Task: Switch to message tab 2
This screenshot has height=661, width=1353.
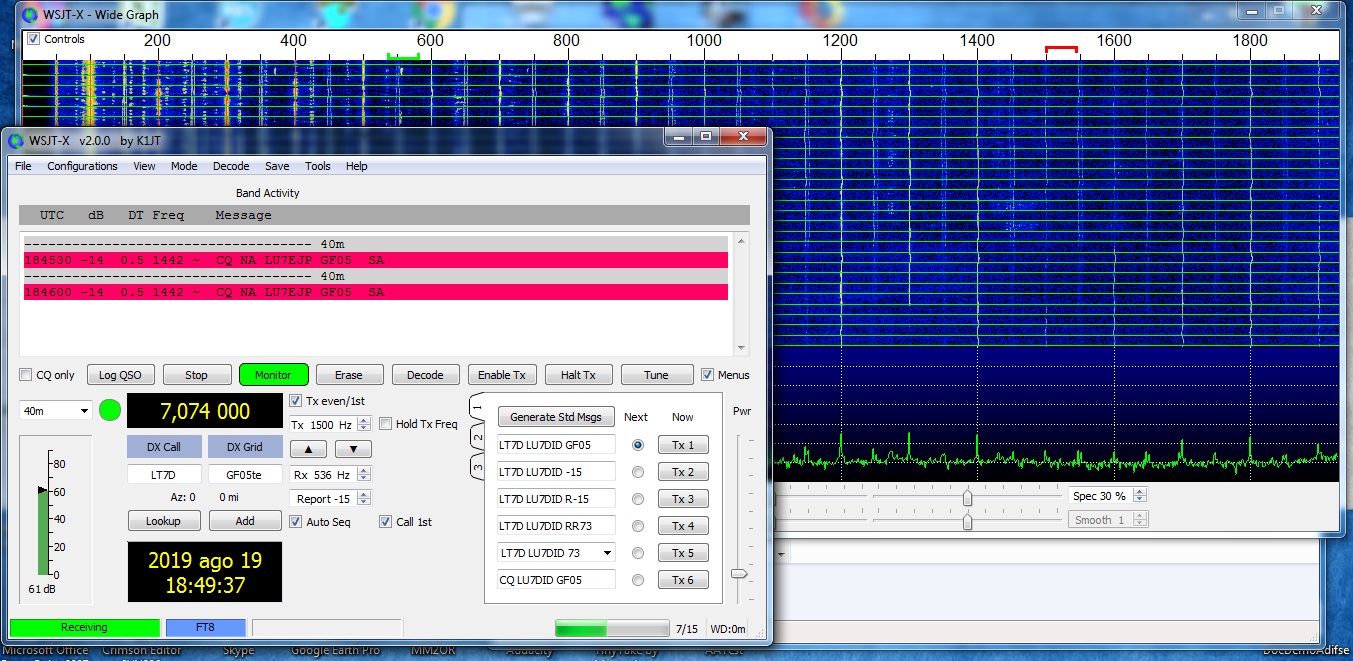Action: click(x=478, y=437)
